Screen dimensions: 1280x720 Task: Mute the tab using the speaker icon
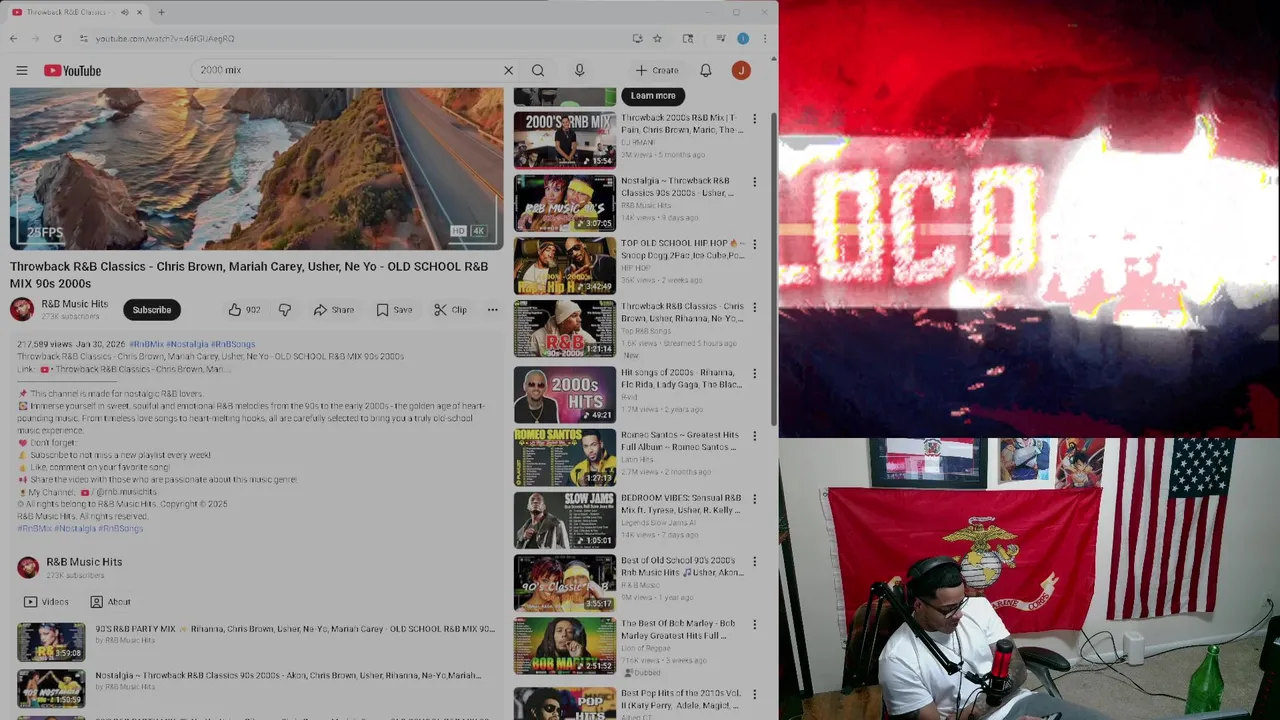(x=124, y=12)
